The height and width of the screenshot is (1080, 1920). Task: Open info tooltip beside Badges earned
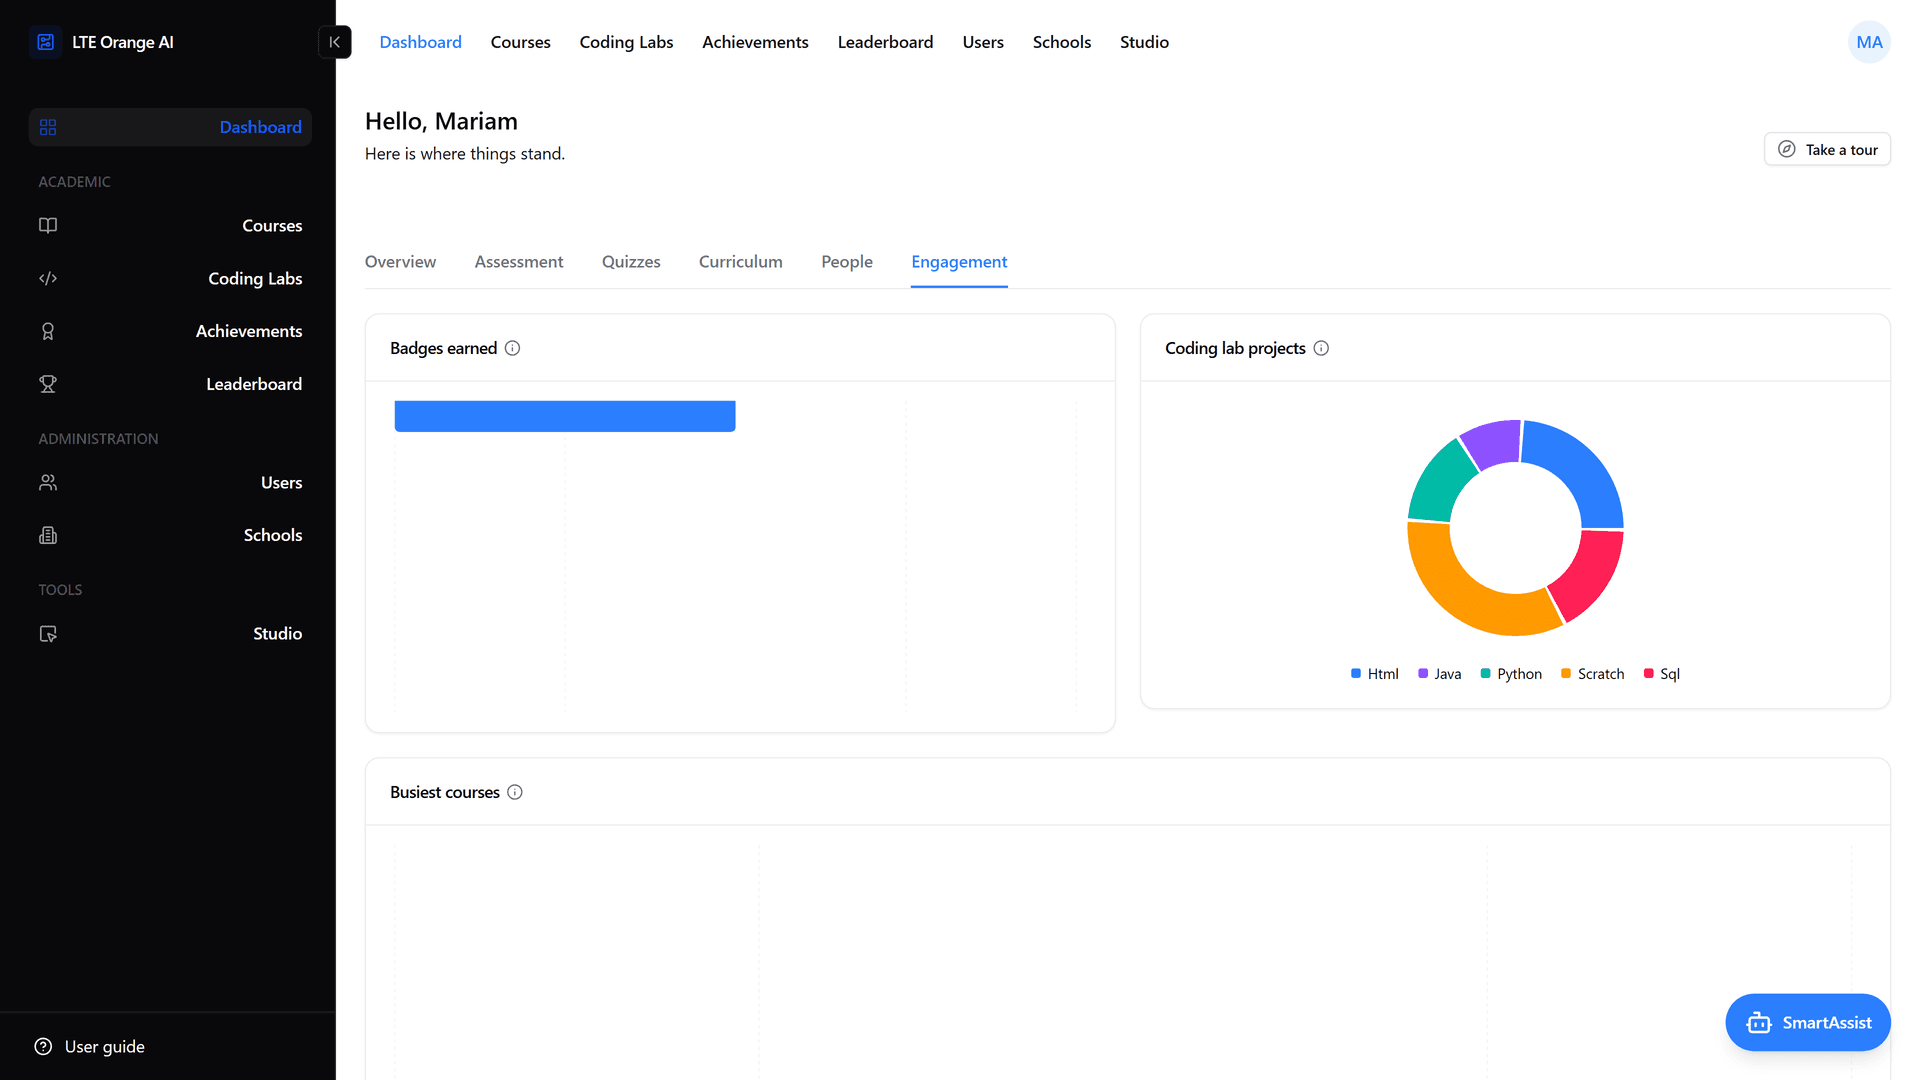click(512, 348)
